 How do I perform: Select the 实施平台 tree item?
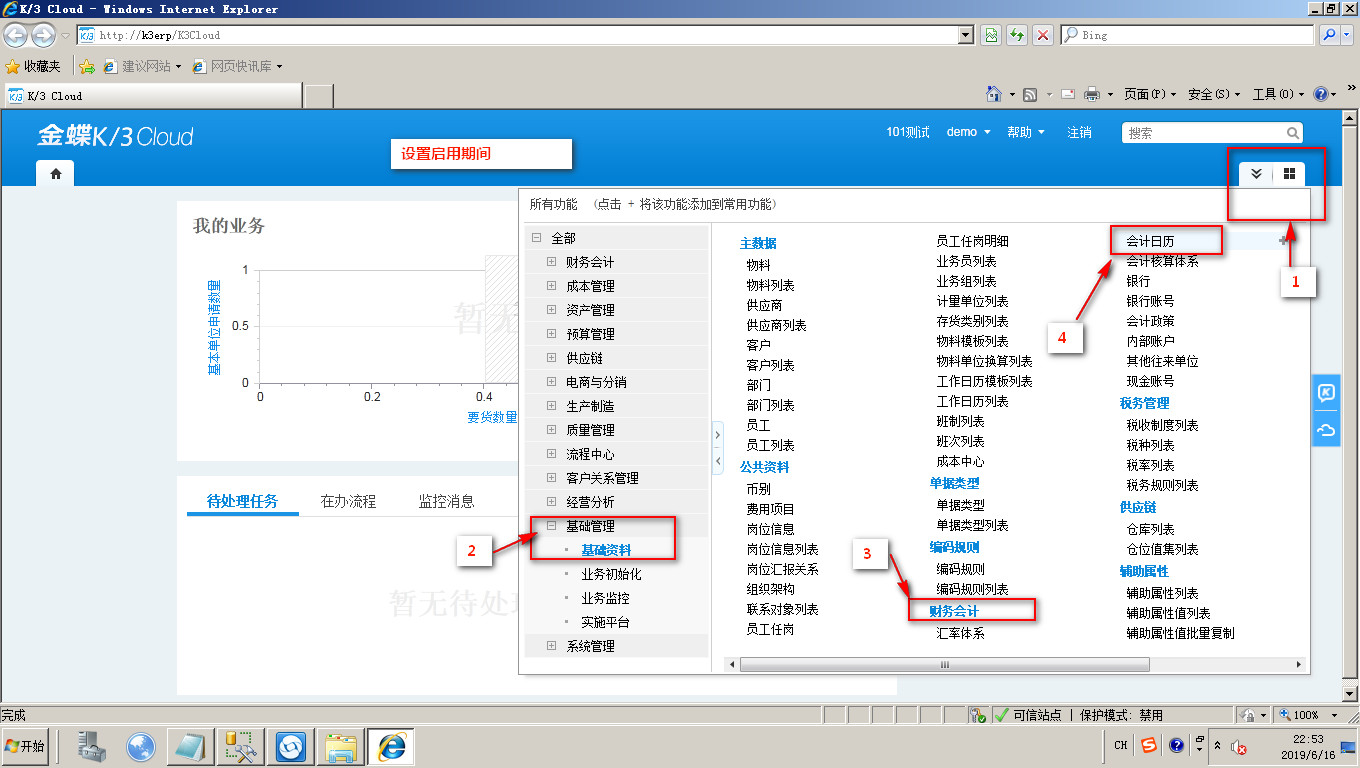coord(605,622)
